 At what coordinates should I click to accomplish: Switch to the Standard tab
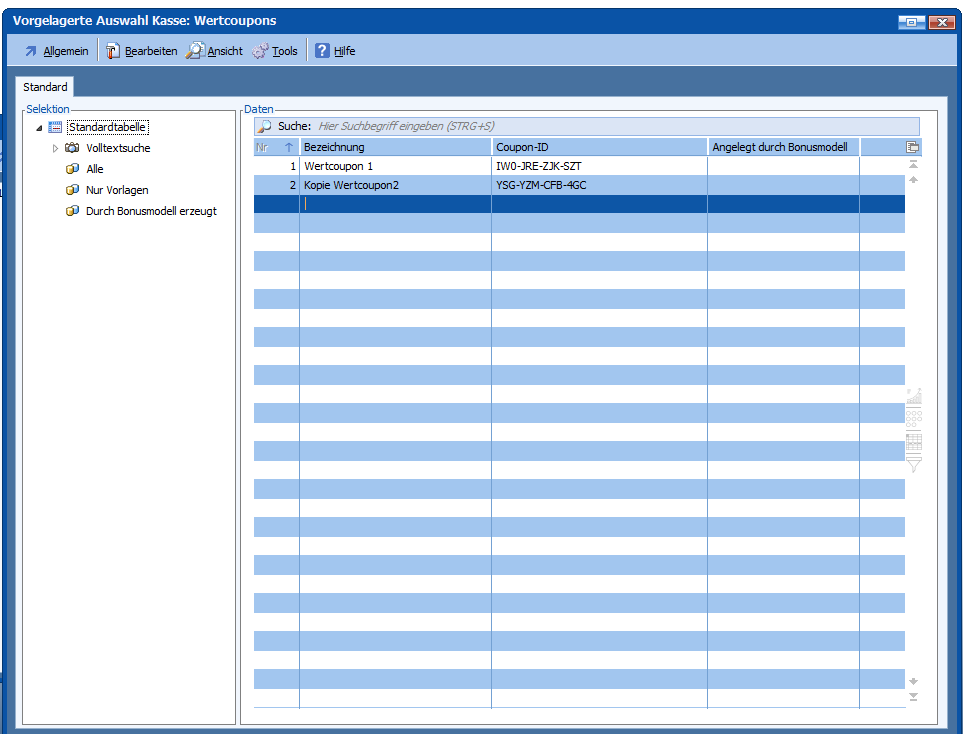[x=46, y=87]
